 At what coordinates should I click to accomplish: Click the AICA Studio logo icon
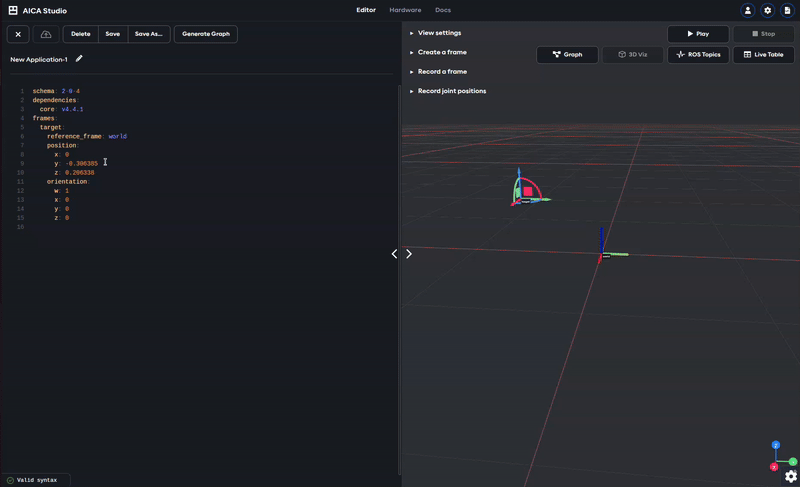(x=13, y=10)
